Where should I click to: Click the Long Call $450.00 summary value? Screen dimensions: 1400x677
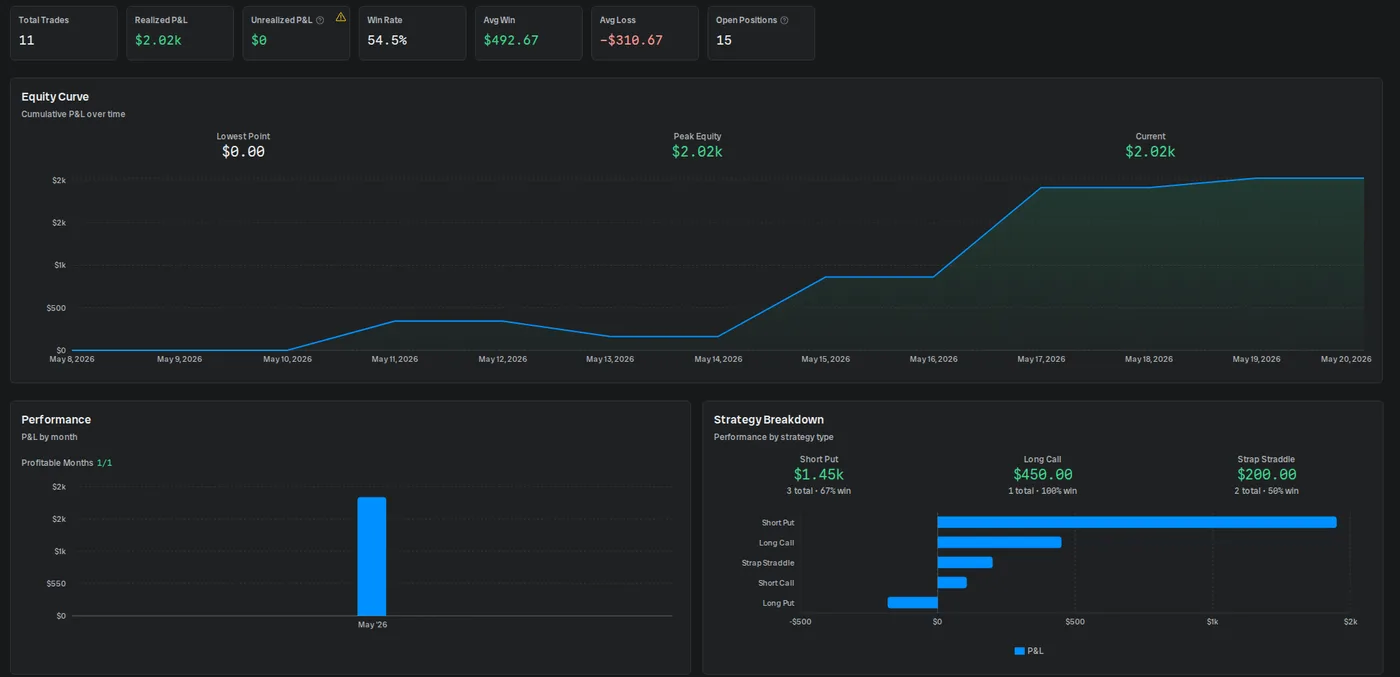pyautogui.click(x=1043, y=475)
